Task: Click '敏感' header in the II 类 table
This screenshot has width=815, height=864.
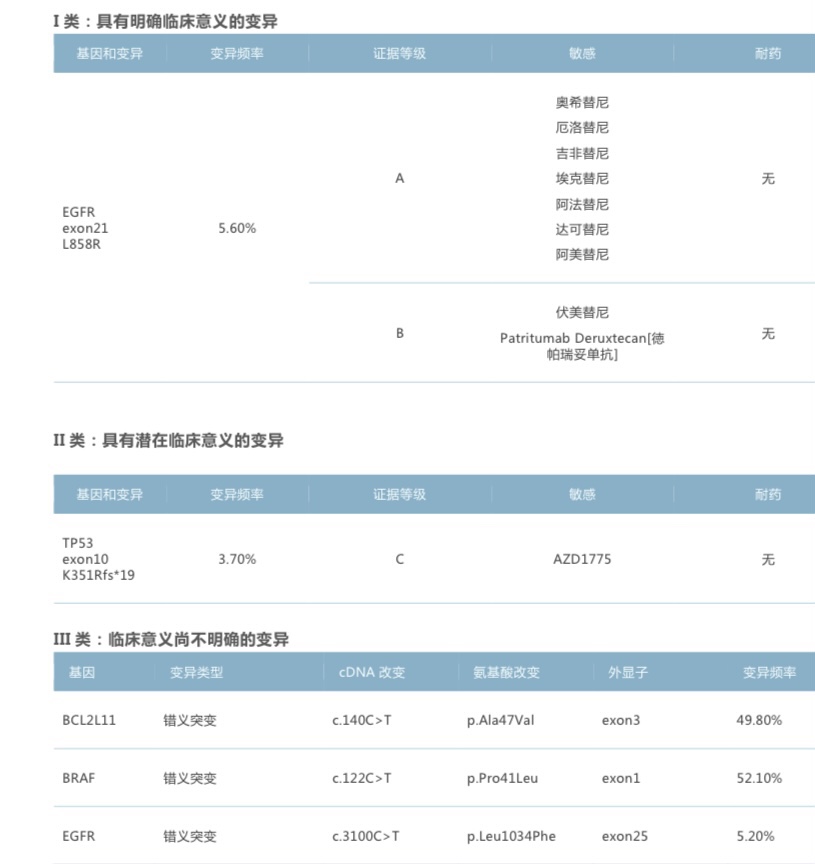Action: tap(582, 494)
